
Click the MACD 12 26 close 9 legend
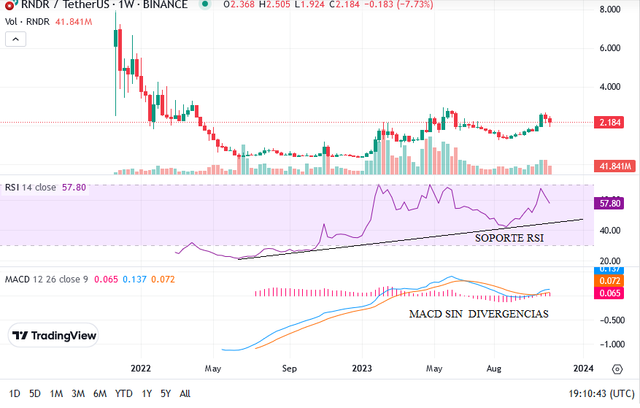47,279
